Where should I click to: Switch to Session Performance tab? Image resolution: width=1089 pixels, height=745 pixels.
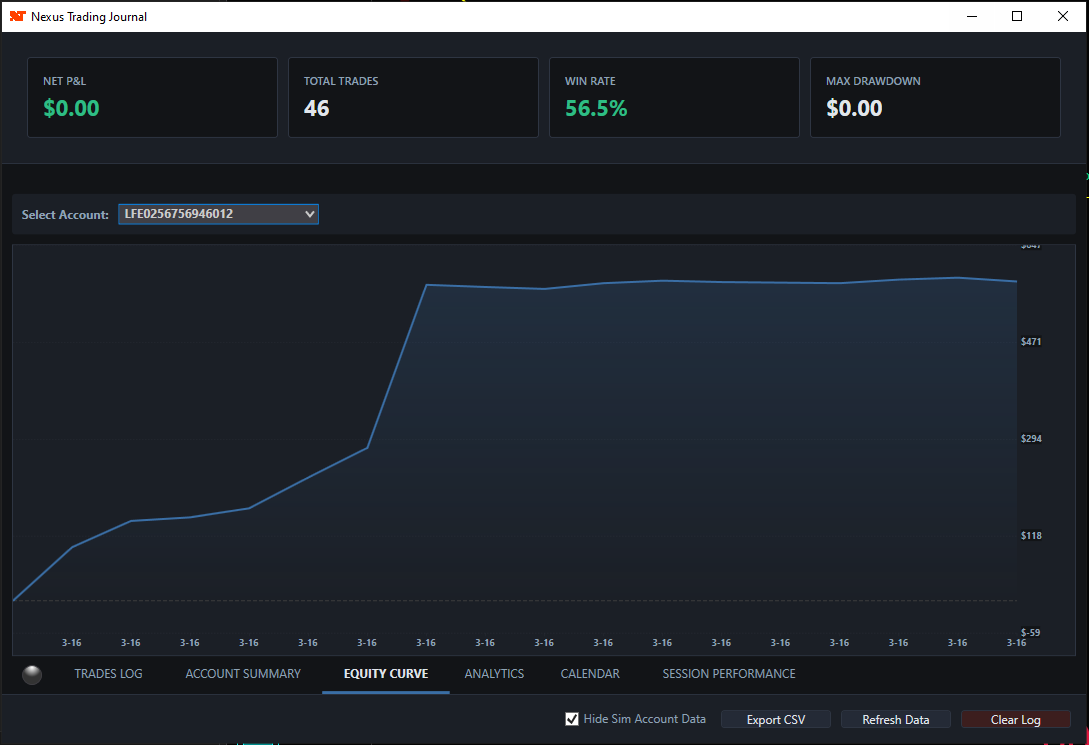[x=728, y=673]
